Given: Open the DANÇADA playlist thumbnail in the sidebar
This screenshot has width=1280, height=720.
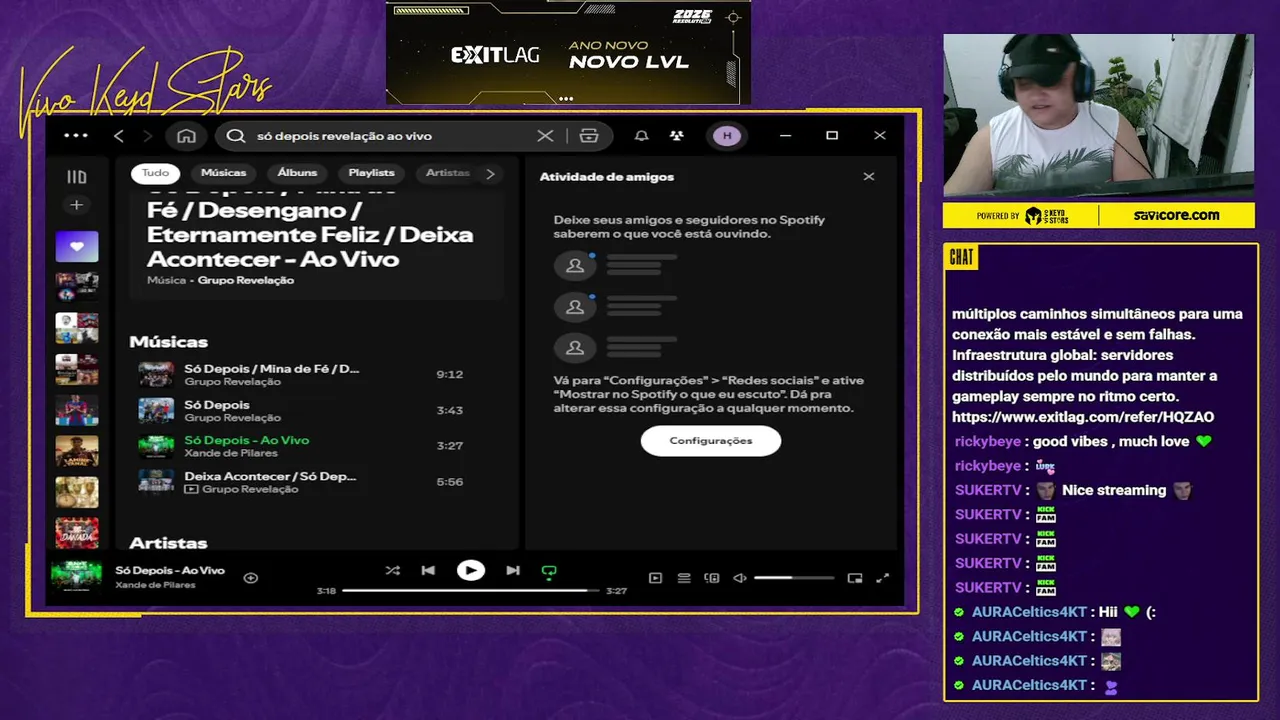Looking at the screenshot, I should (x=77, y=533).
